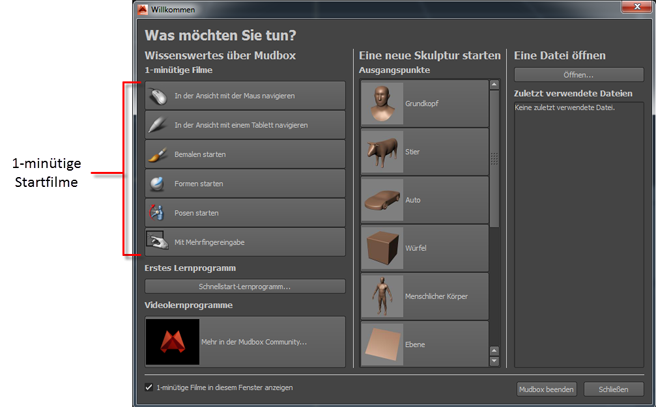Viewport: 656px width, 407px height.
Task: Launch the Schnellstart-Lernprogramm
Action: 245,287
